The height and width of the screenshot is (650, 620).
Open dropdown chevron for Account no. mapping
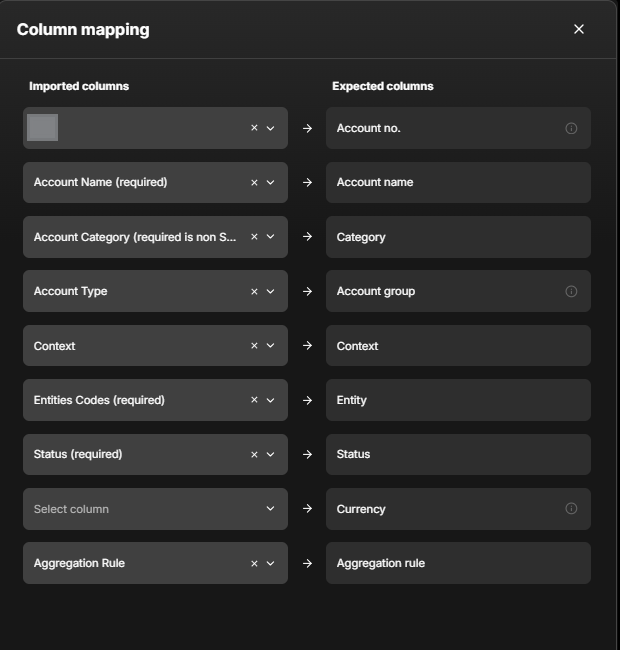(271, 128)
